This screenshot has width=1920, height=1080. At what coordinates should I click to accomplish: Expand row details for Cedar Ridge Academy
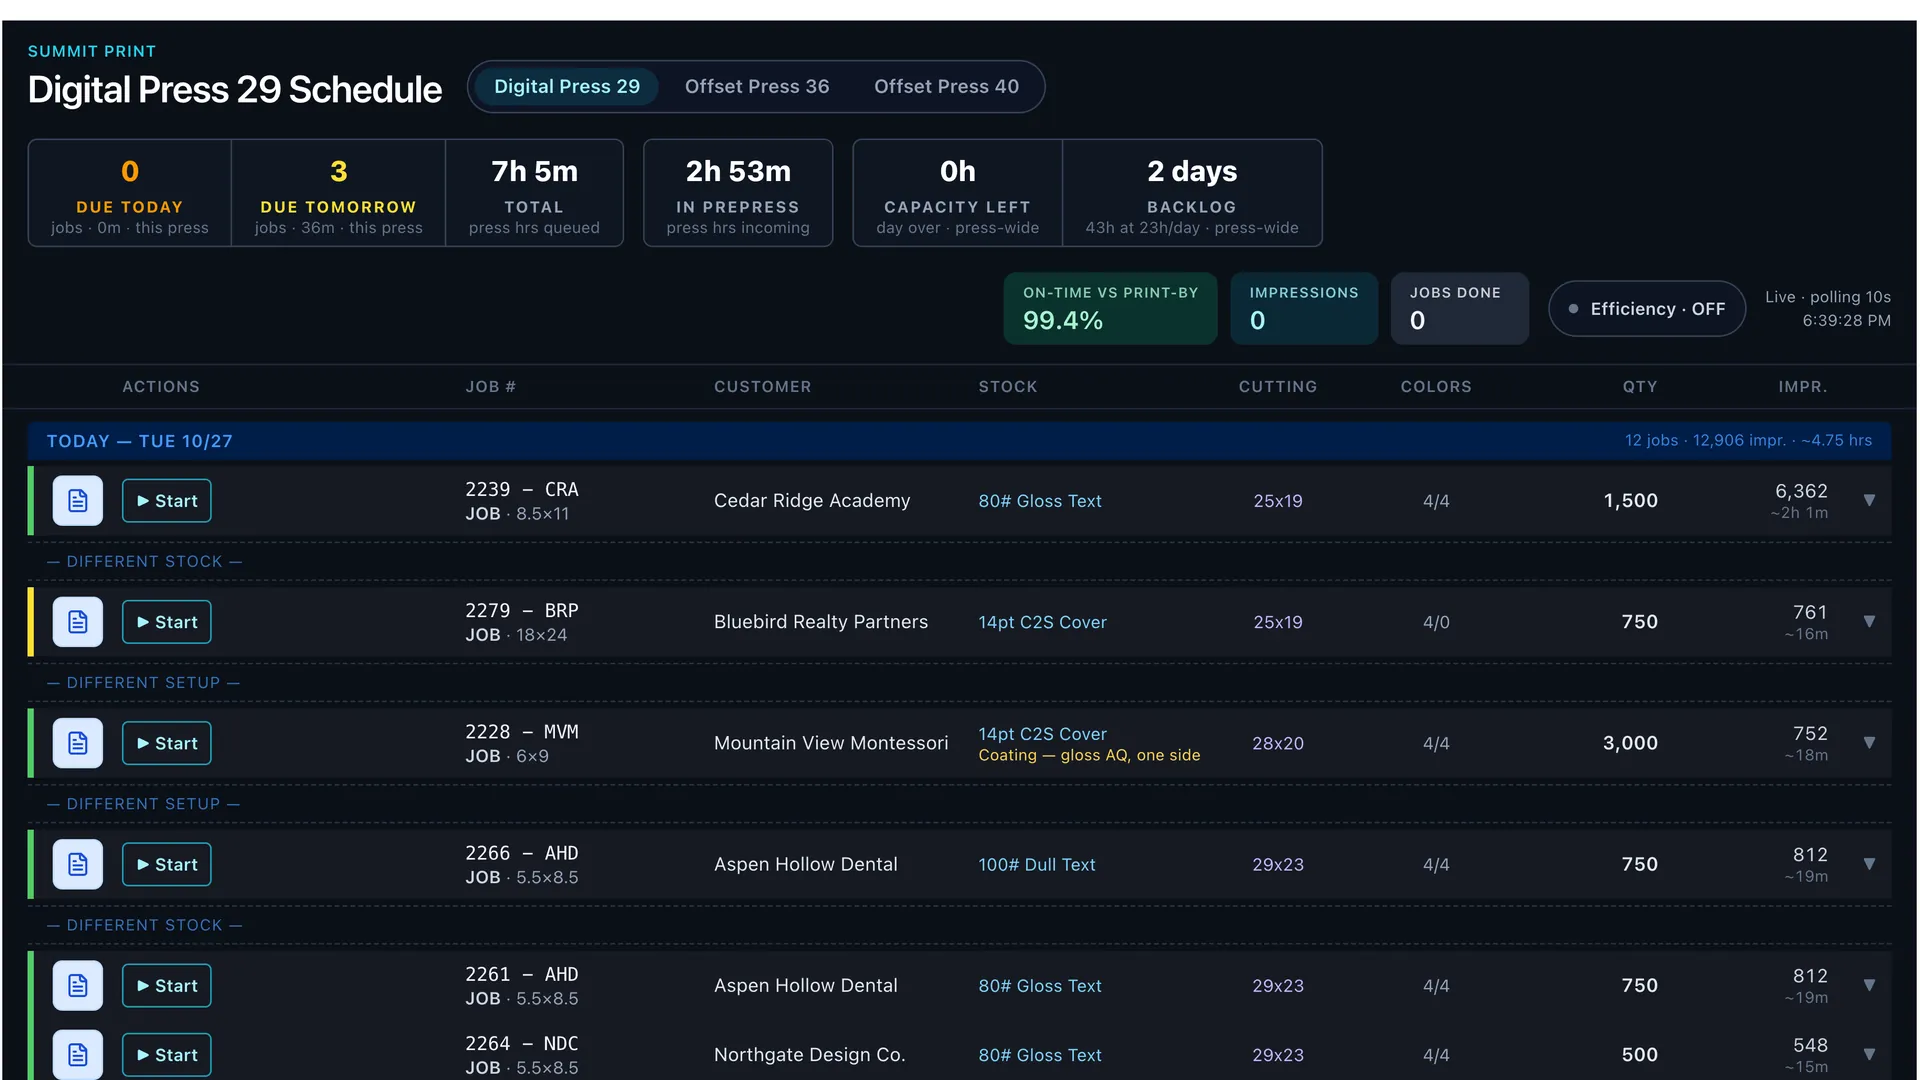(1869, 500)
